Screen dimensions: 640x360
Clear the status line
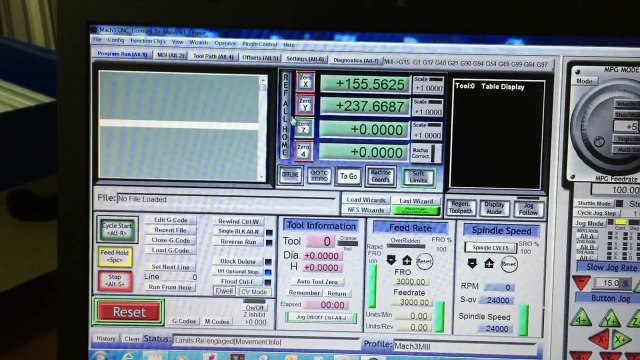pyautogui.click(x=131, y=339)
